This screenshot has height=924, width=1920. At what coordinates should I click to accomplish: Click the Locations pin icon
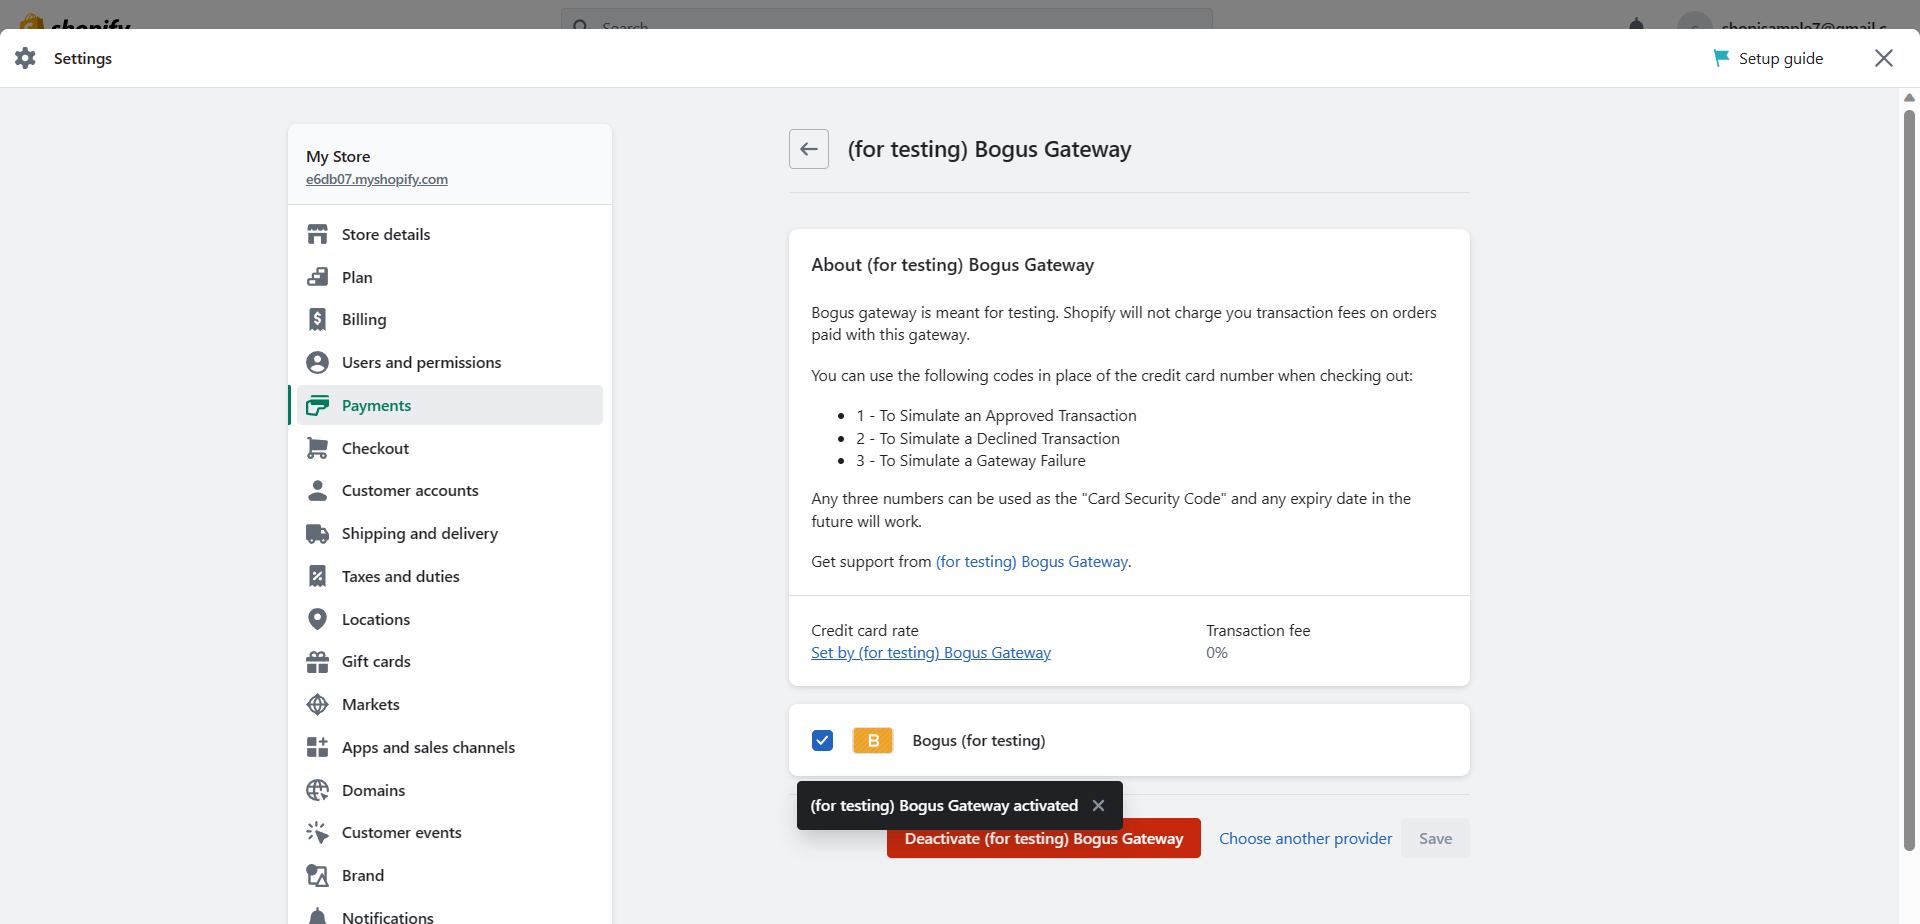tap(318, 619)
